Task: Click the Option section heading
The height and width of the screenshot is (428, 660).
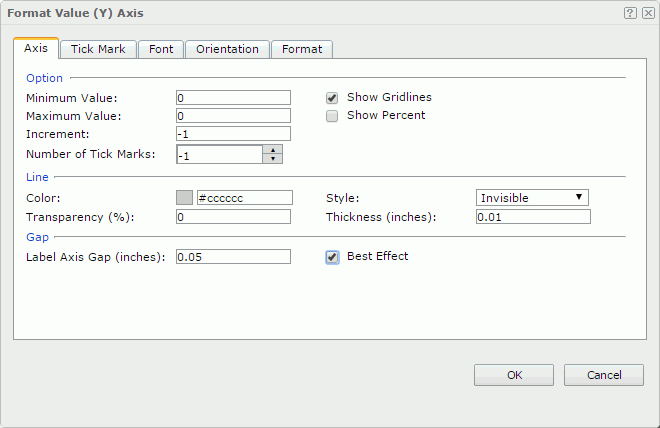Action: [44, 78]
